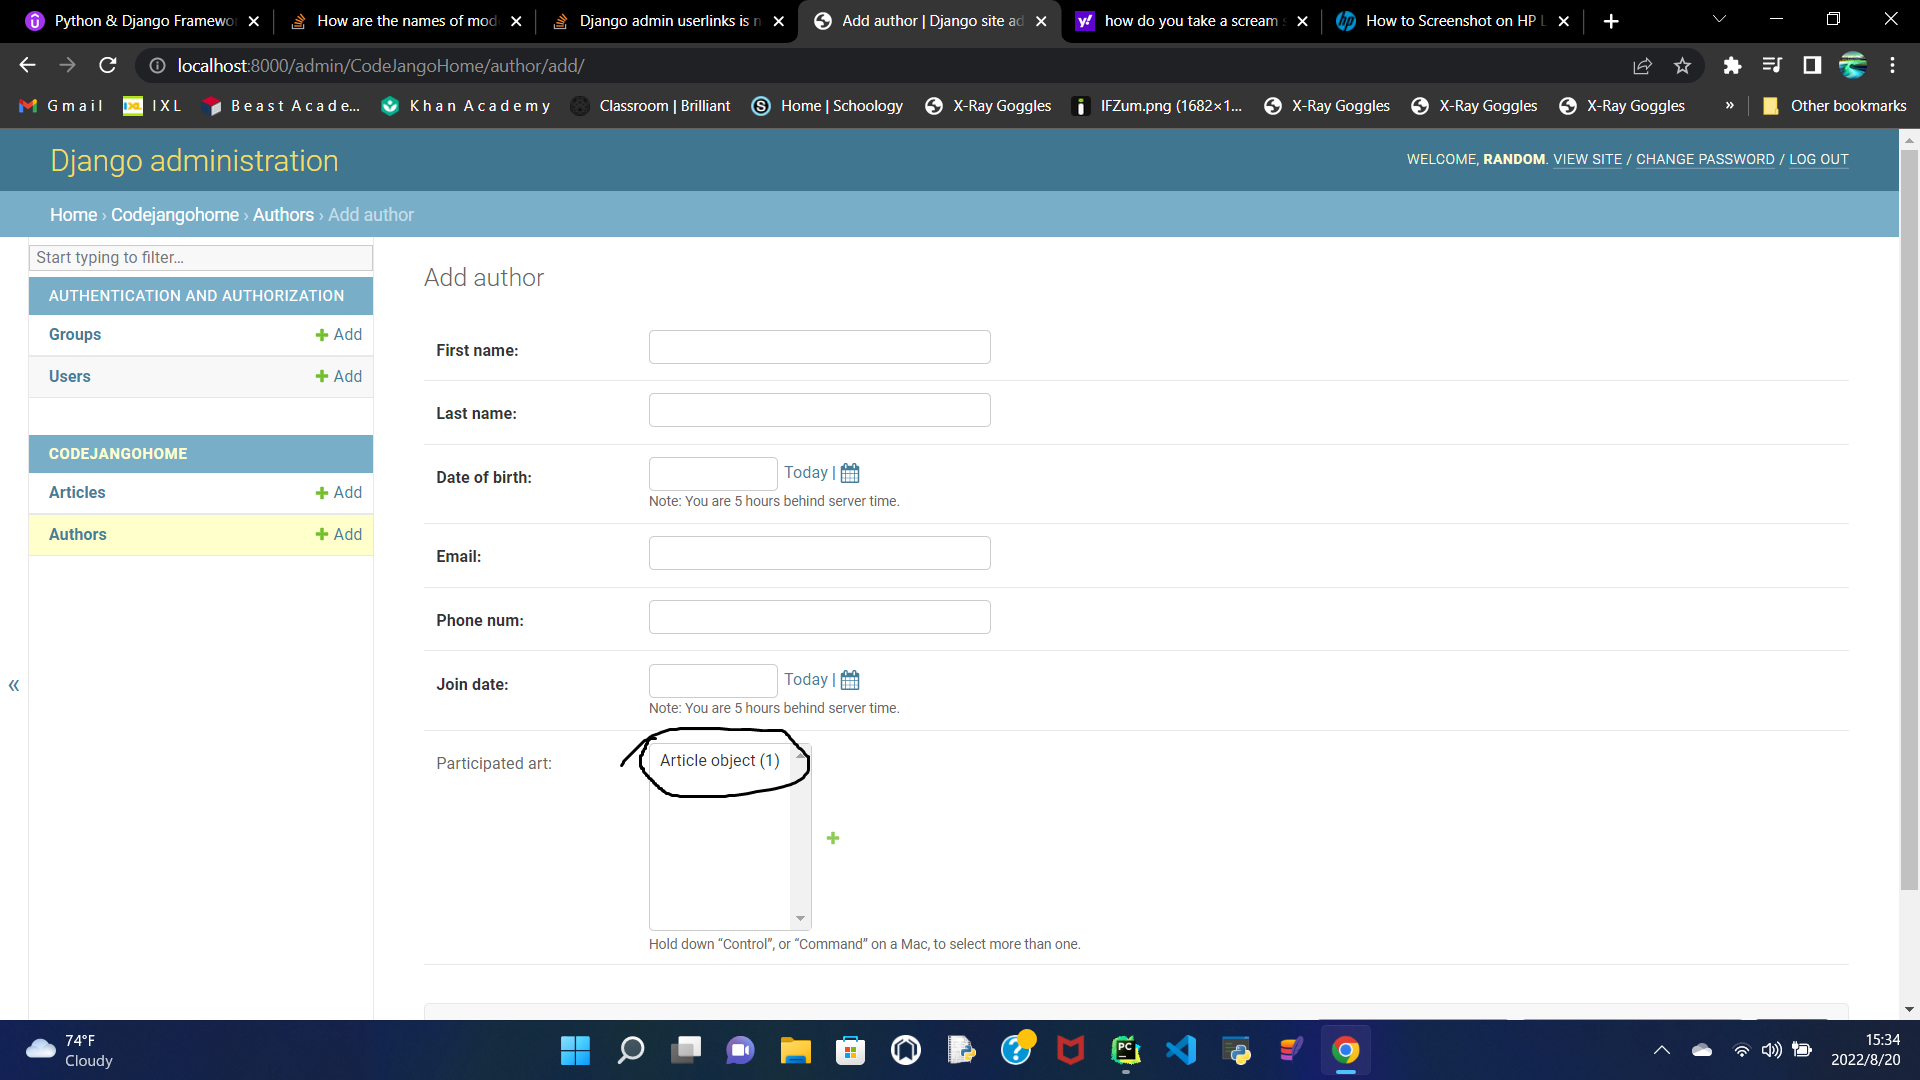The image size is (1920, 1080).
Task: Click the Authors breadcrumb link
Action: coord(282,214)
